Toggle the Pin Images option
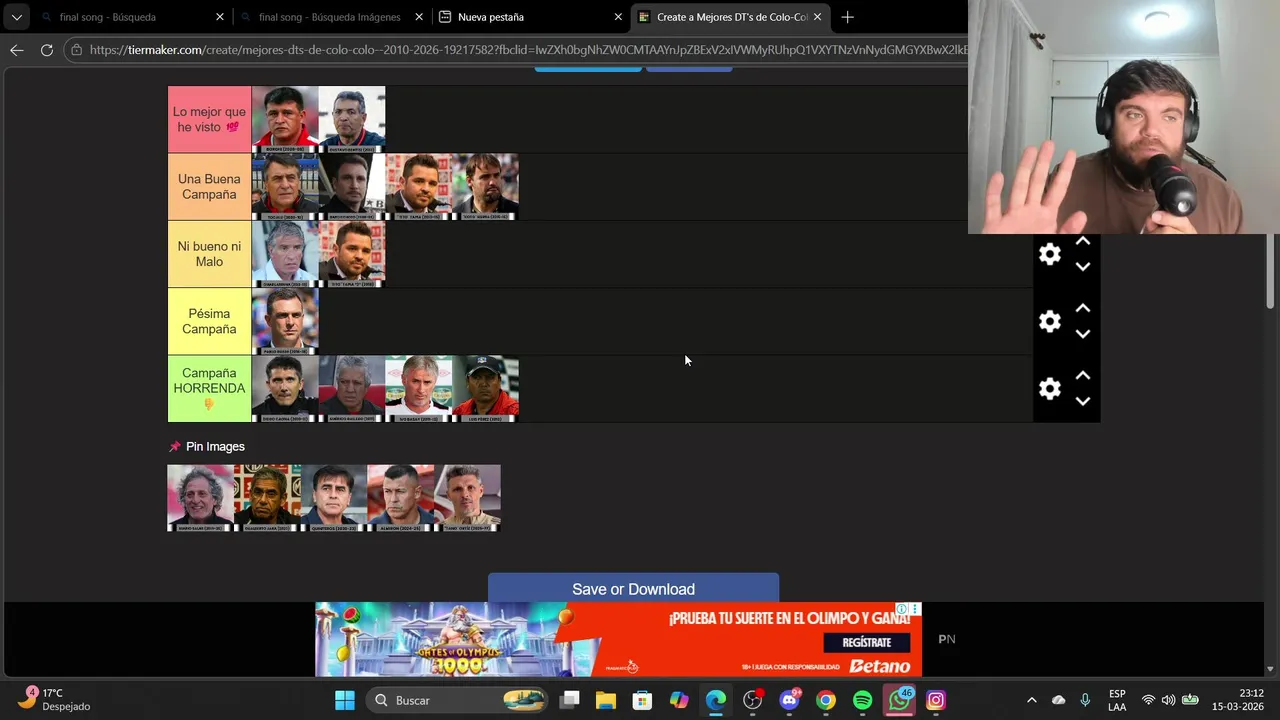1280x720 pixels. tap(207, 446)
